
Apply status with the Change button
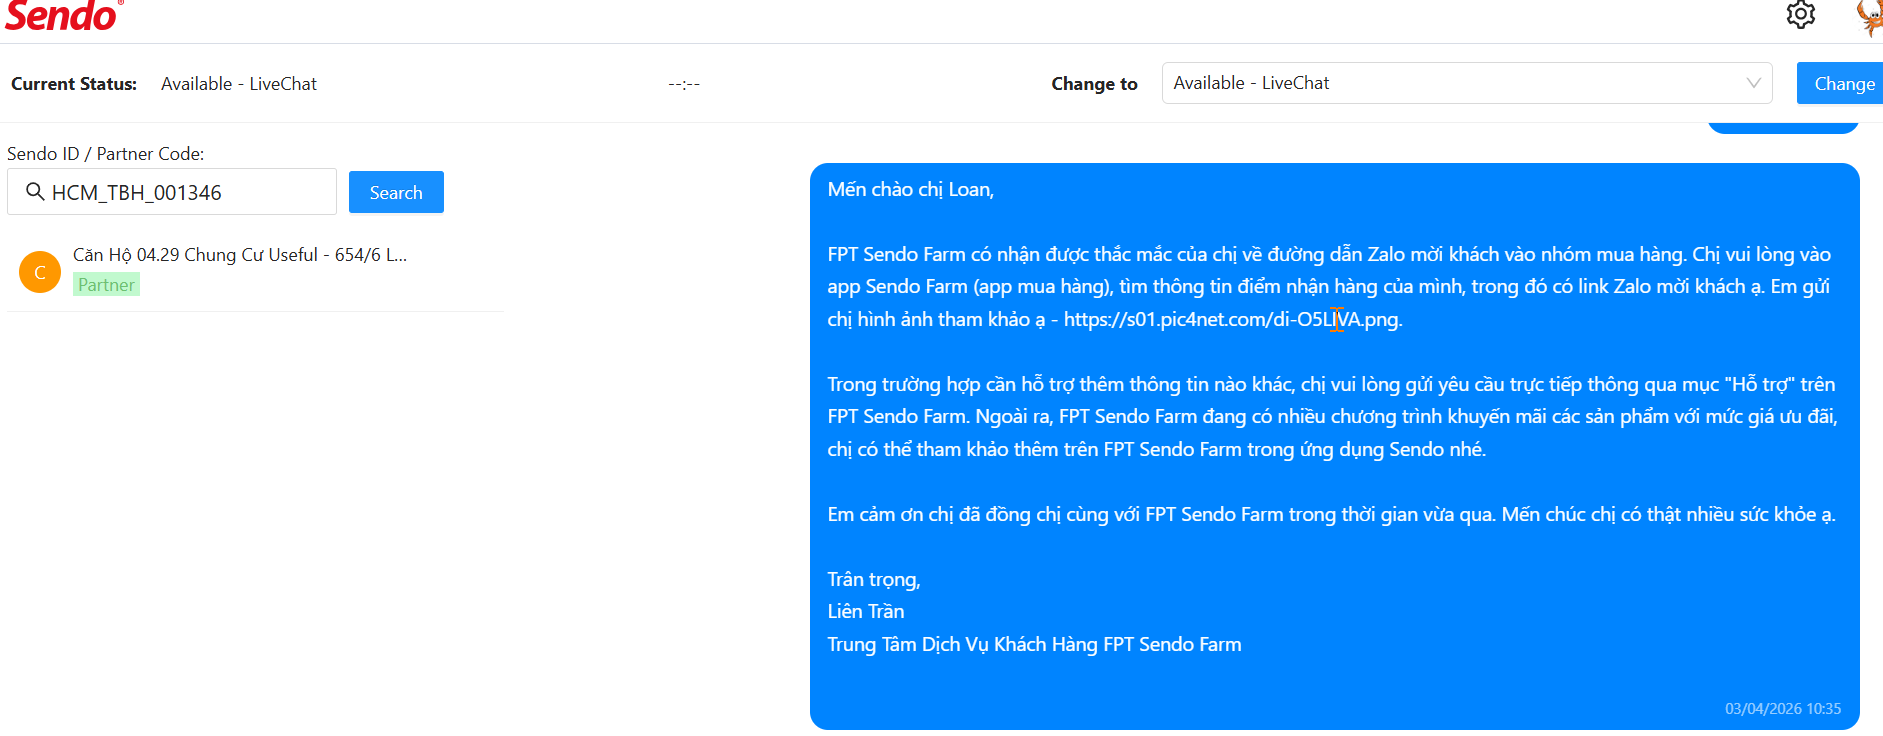(x=1840, y=83)
